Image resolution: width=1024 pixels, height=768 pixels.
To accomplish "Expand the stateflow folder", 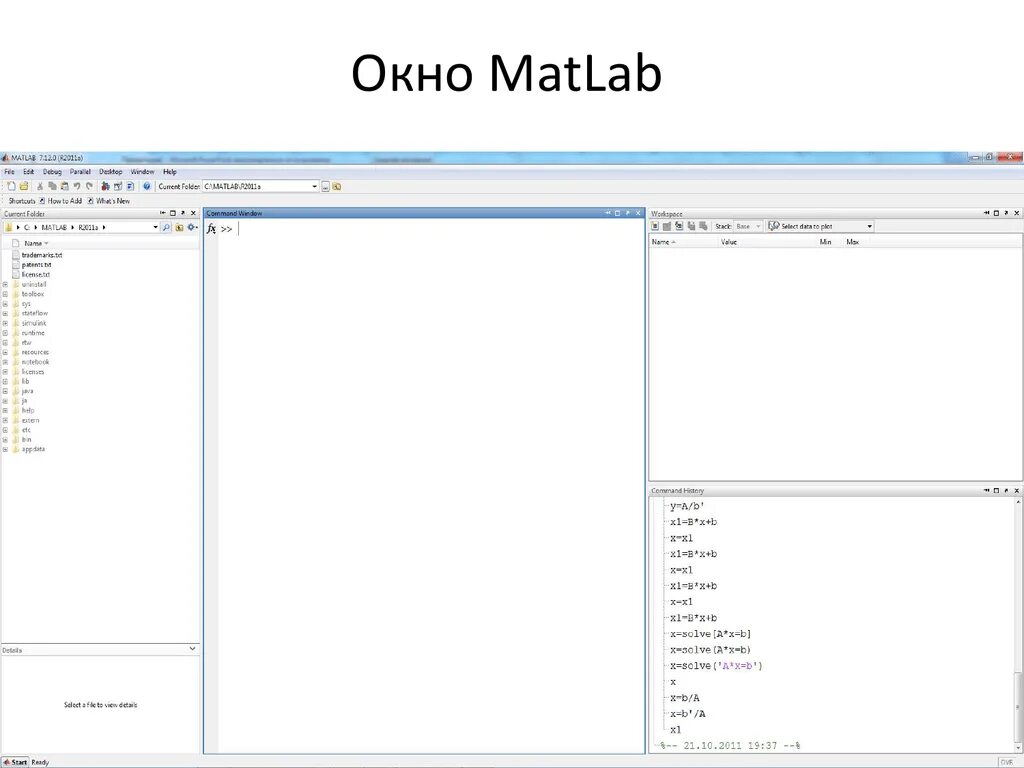I will 5,313.
